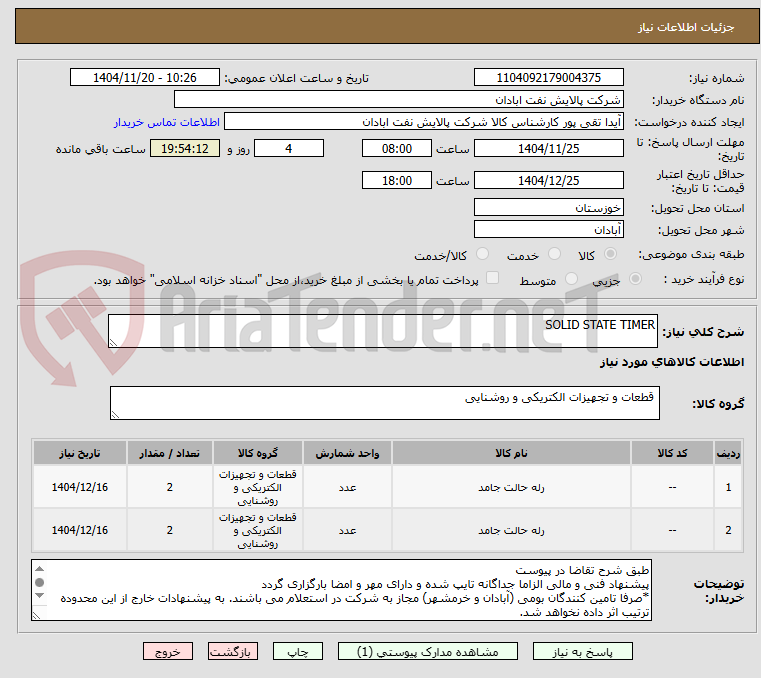Click the buyer notes scrollbar thumb
Viewport: 761px width, 678px height.
[x=40, y=582]
